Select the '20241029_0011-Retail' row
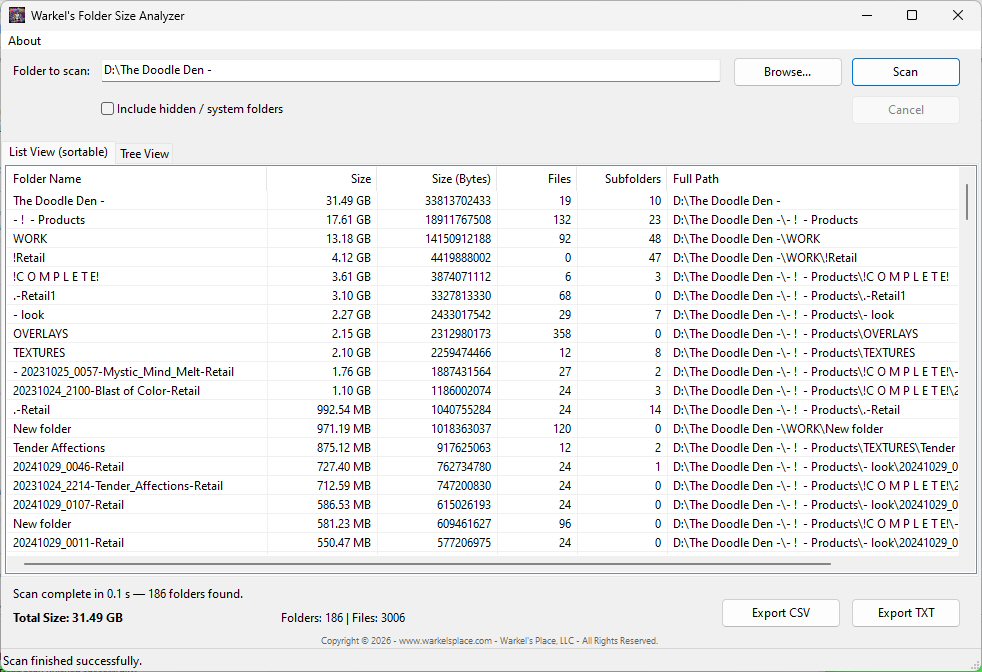The width and height of the screenshot is (982, 672). pos(482,543)
